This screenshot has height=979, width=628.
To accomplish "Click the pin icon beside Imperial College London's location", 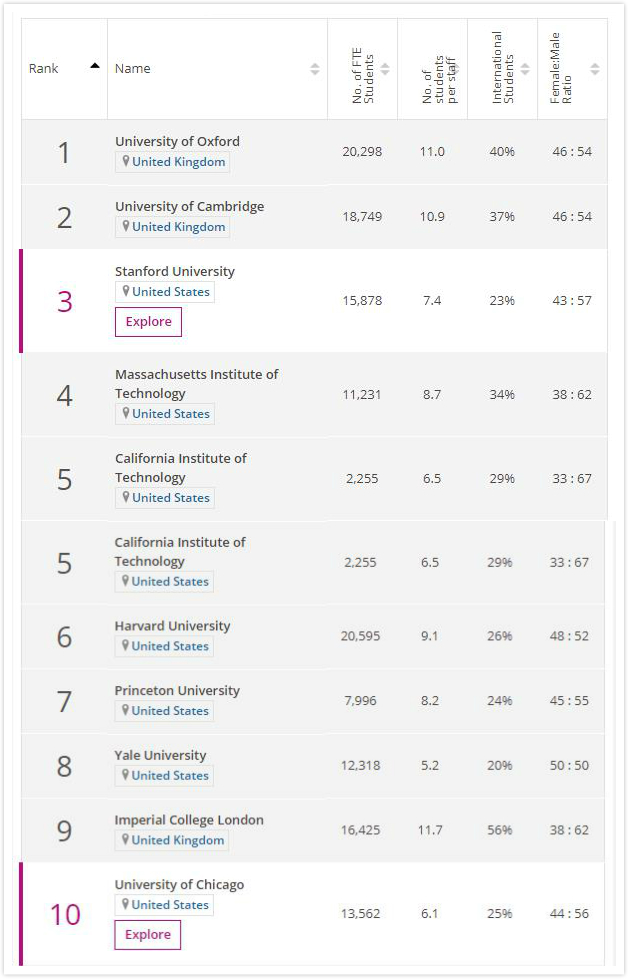I will tap(127, 840).
